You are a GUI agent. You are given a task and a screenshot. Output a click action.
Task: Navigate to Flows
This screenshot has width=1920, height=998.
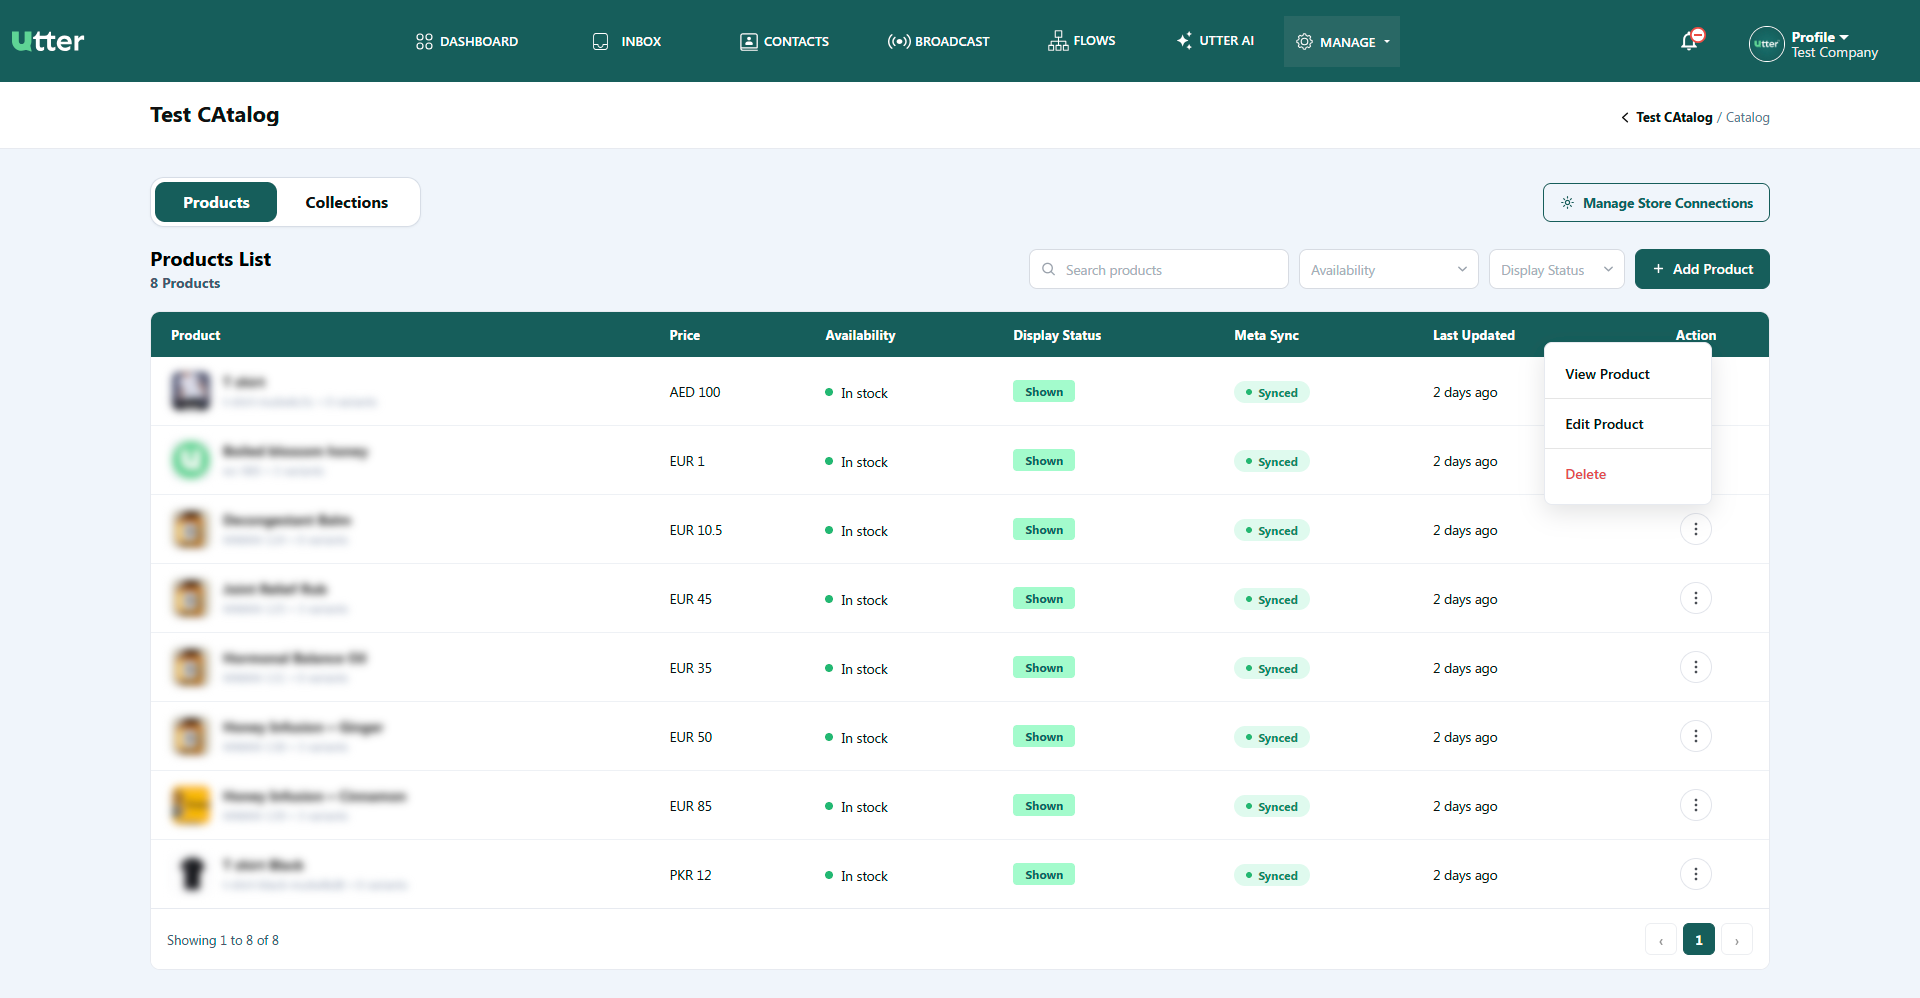(1082, 41)
